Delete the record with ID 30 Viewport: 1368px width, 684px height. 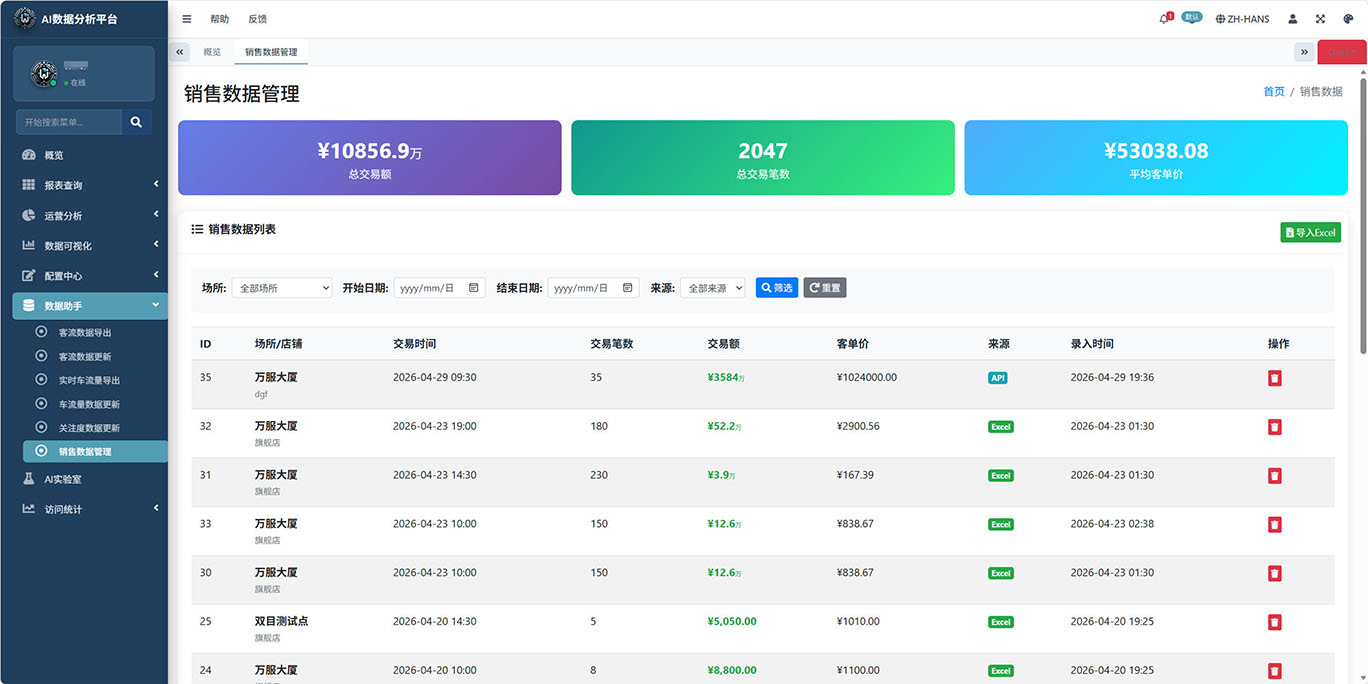coord(1275,573)
